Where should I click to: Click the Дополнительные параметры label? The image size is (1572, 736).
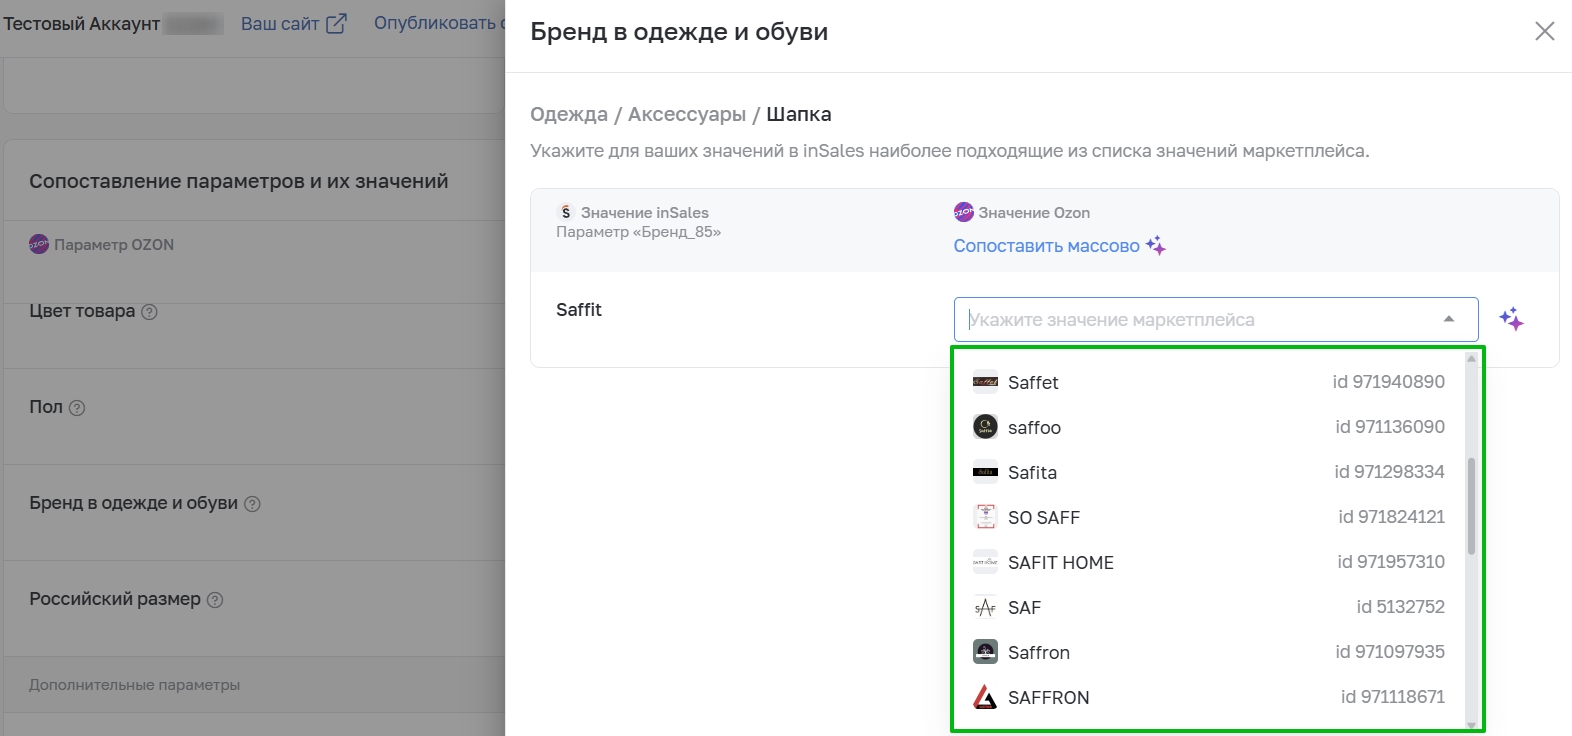coord(134,685)
